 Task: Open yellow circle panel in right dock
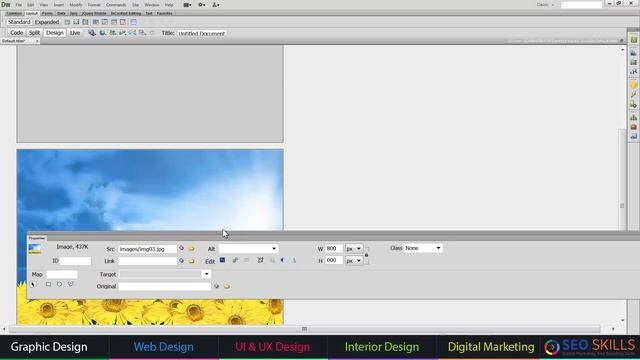pos(633,85)
